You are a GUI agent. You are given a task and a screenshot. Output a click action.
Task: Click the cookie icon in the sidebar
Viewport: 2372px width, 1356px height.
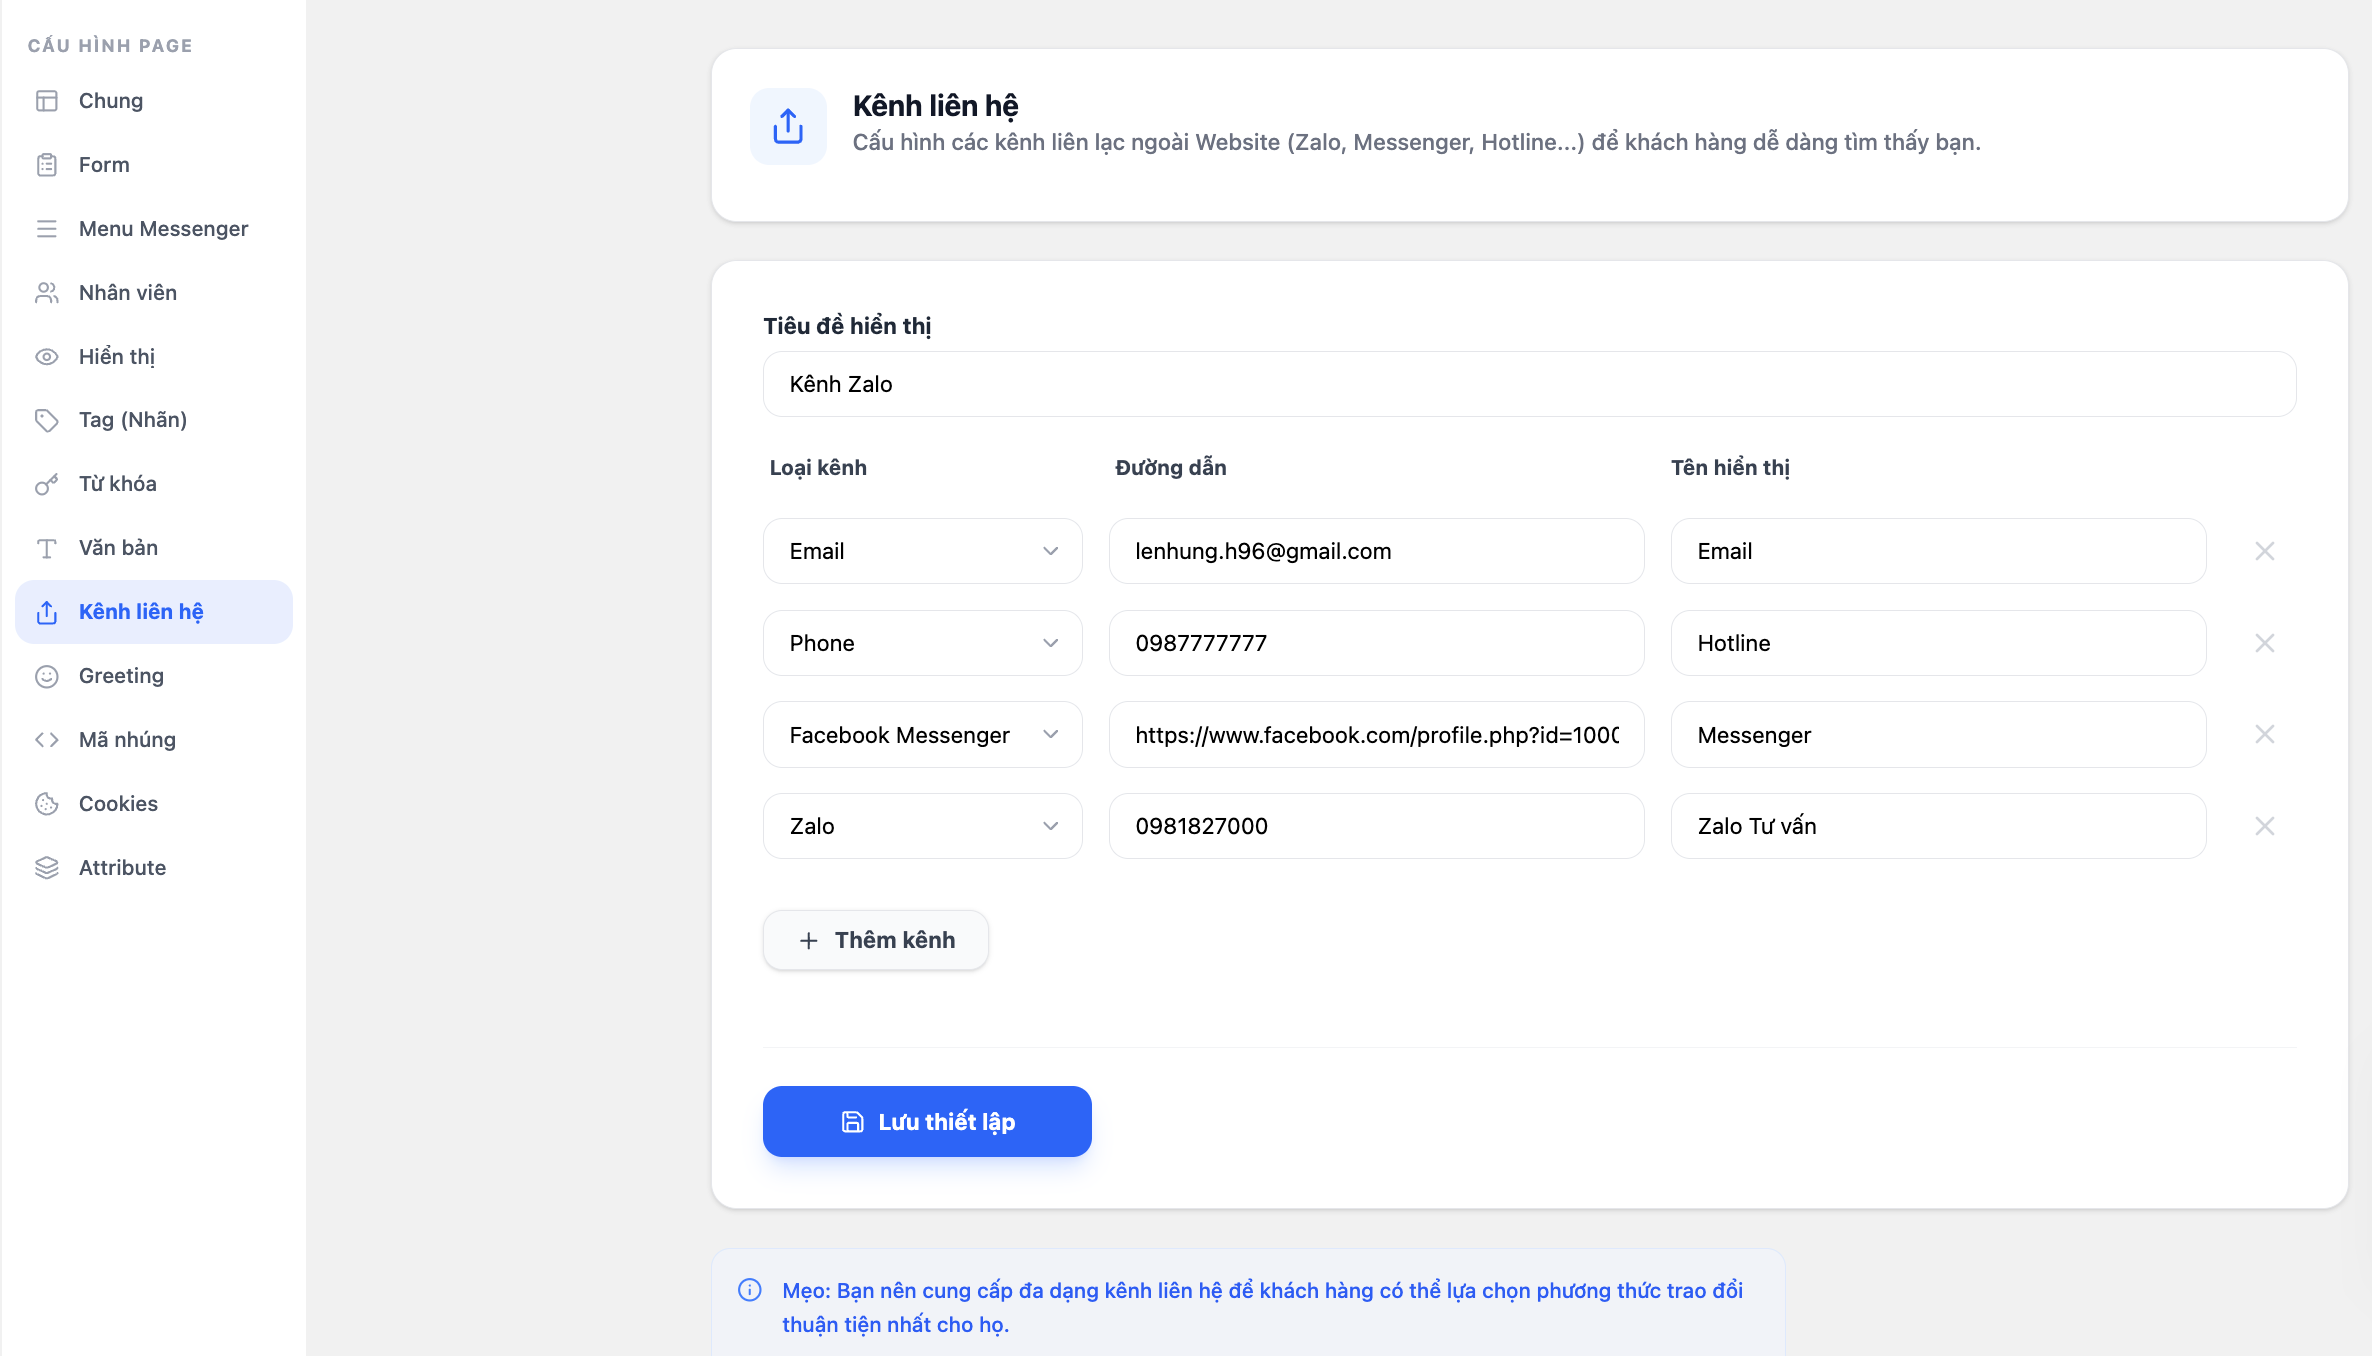click(x=47, y=804)
